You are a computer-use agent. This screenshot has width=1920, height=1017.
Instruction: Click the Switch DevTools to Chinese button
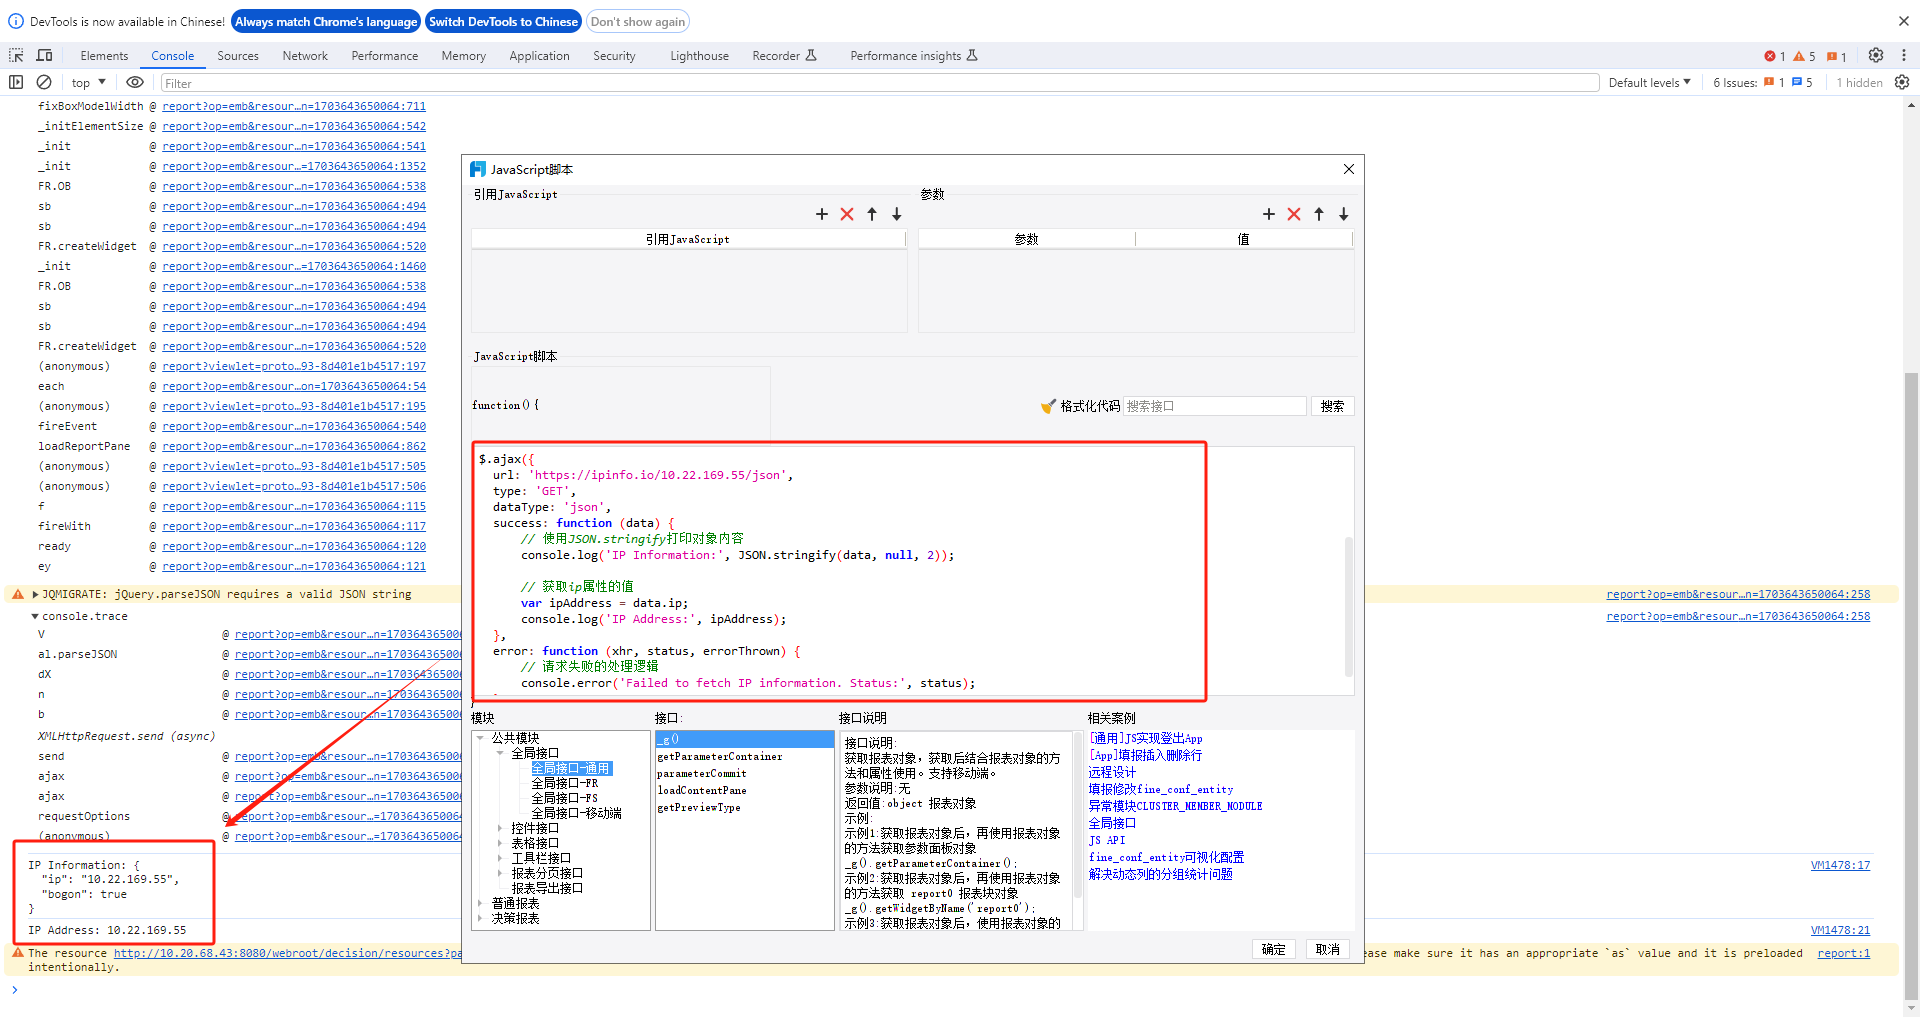tap(503, 22)
